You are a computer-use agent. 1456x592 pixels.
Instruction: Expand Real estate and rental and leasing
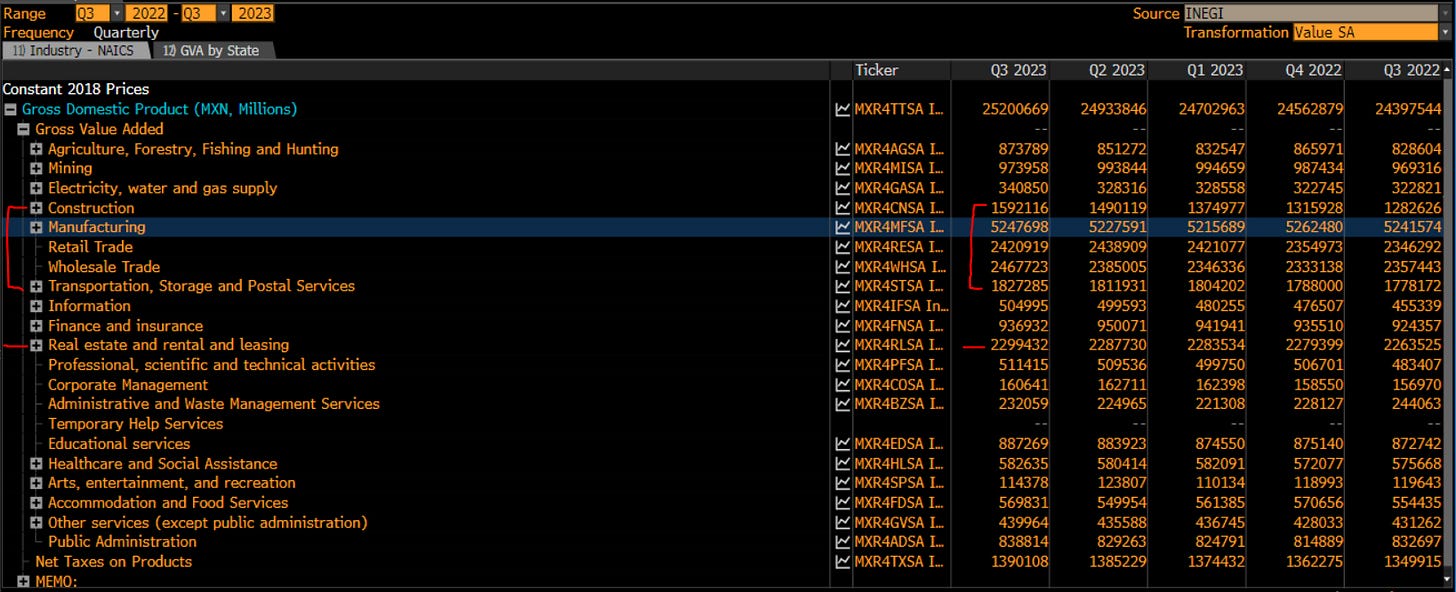(x=36, y=345)
